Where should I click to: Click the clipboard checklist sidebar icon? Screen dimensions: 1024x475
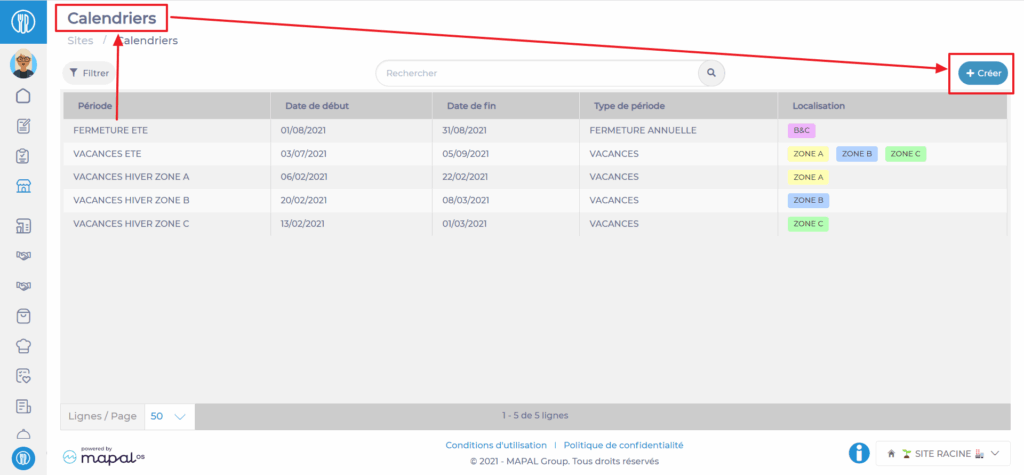coord(23,156)
